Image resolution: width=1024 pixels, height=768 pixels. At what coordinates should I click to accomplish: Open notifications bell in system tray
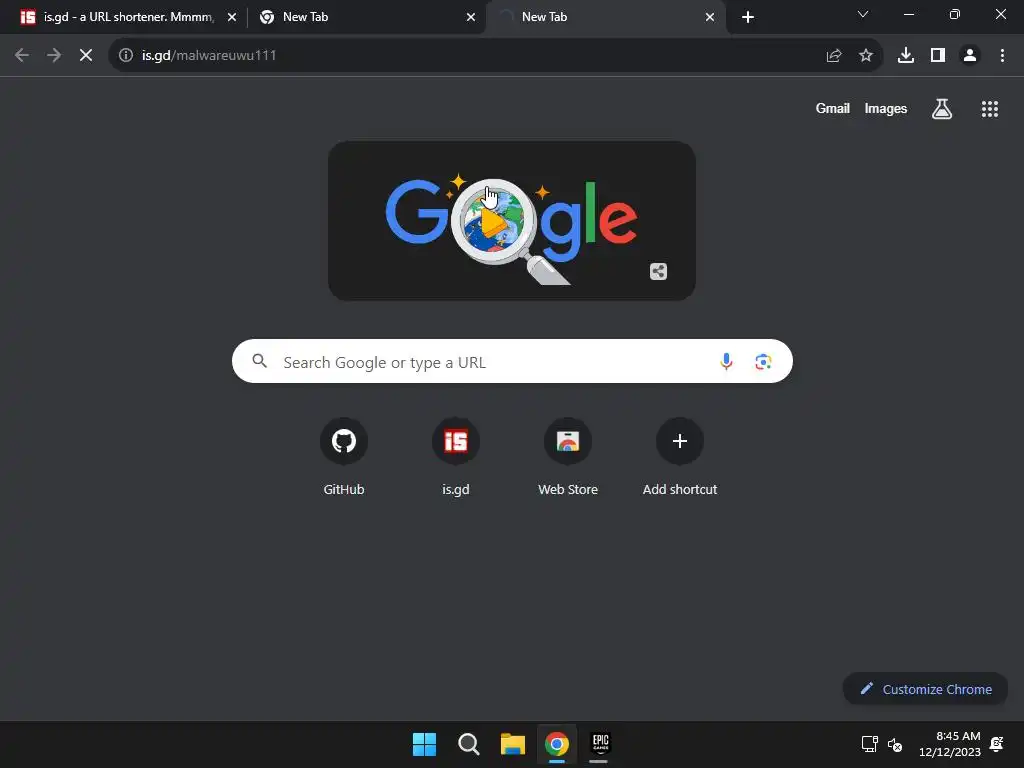click(x=997, y=744)
